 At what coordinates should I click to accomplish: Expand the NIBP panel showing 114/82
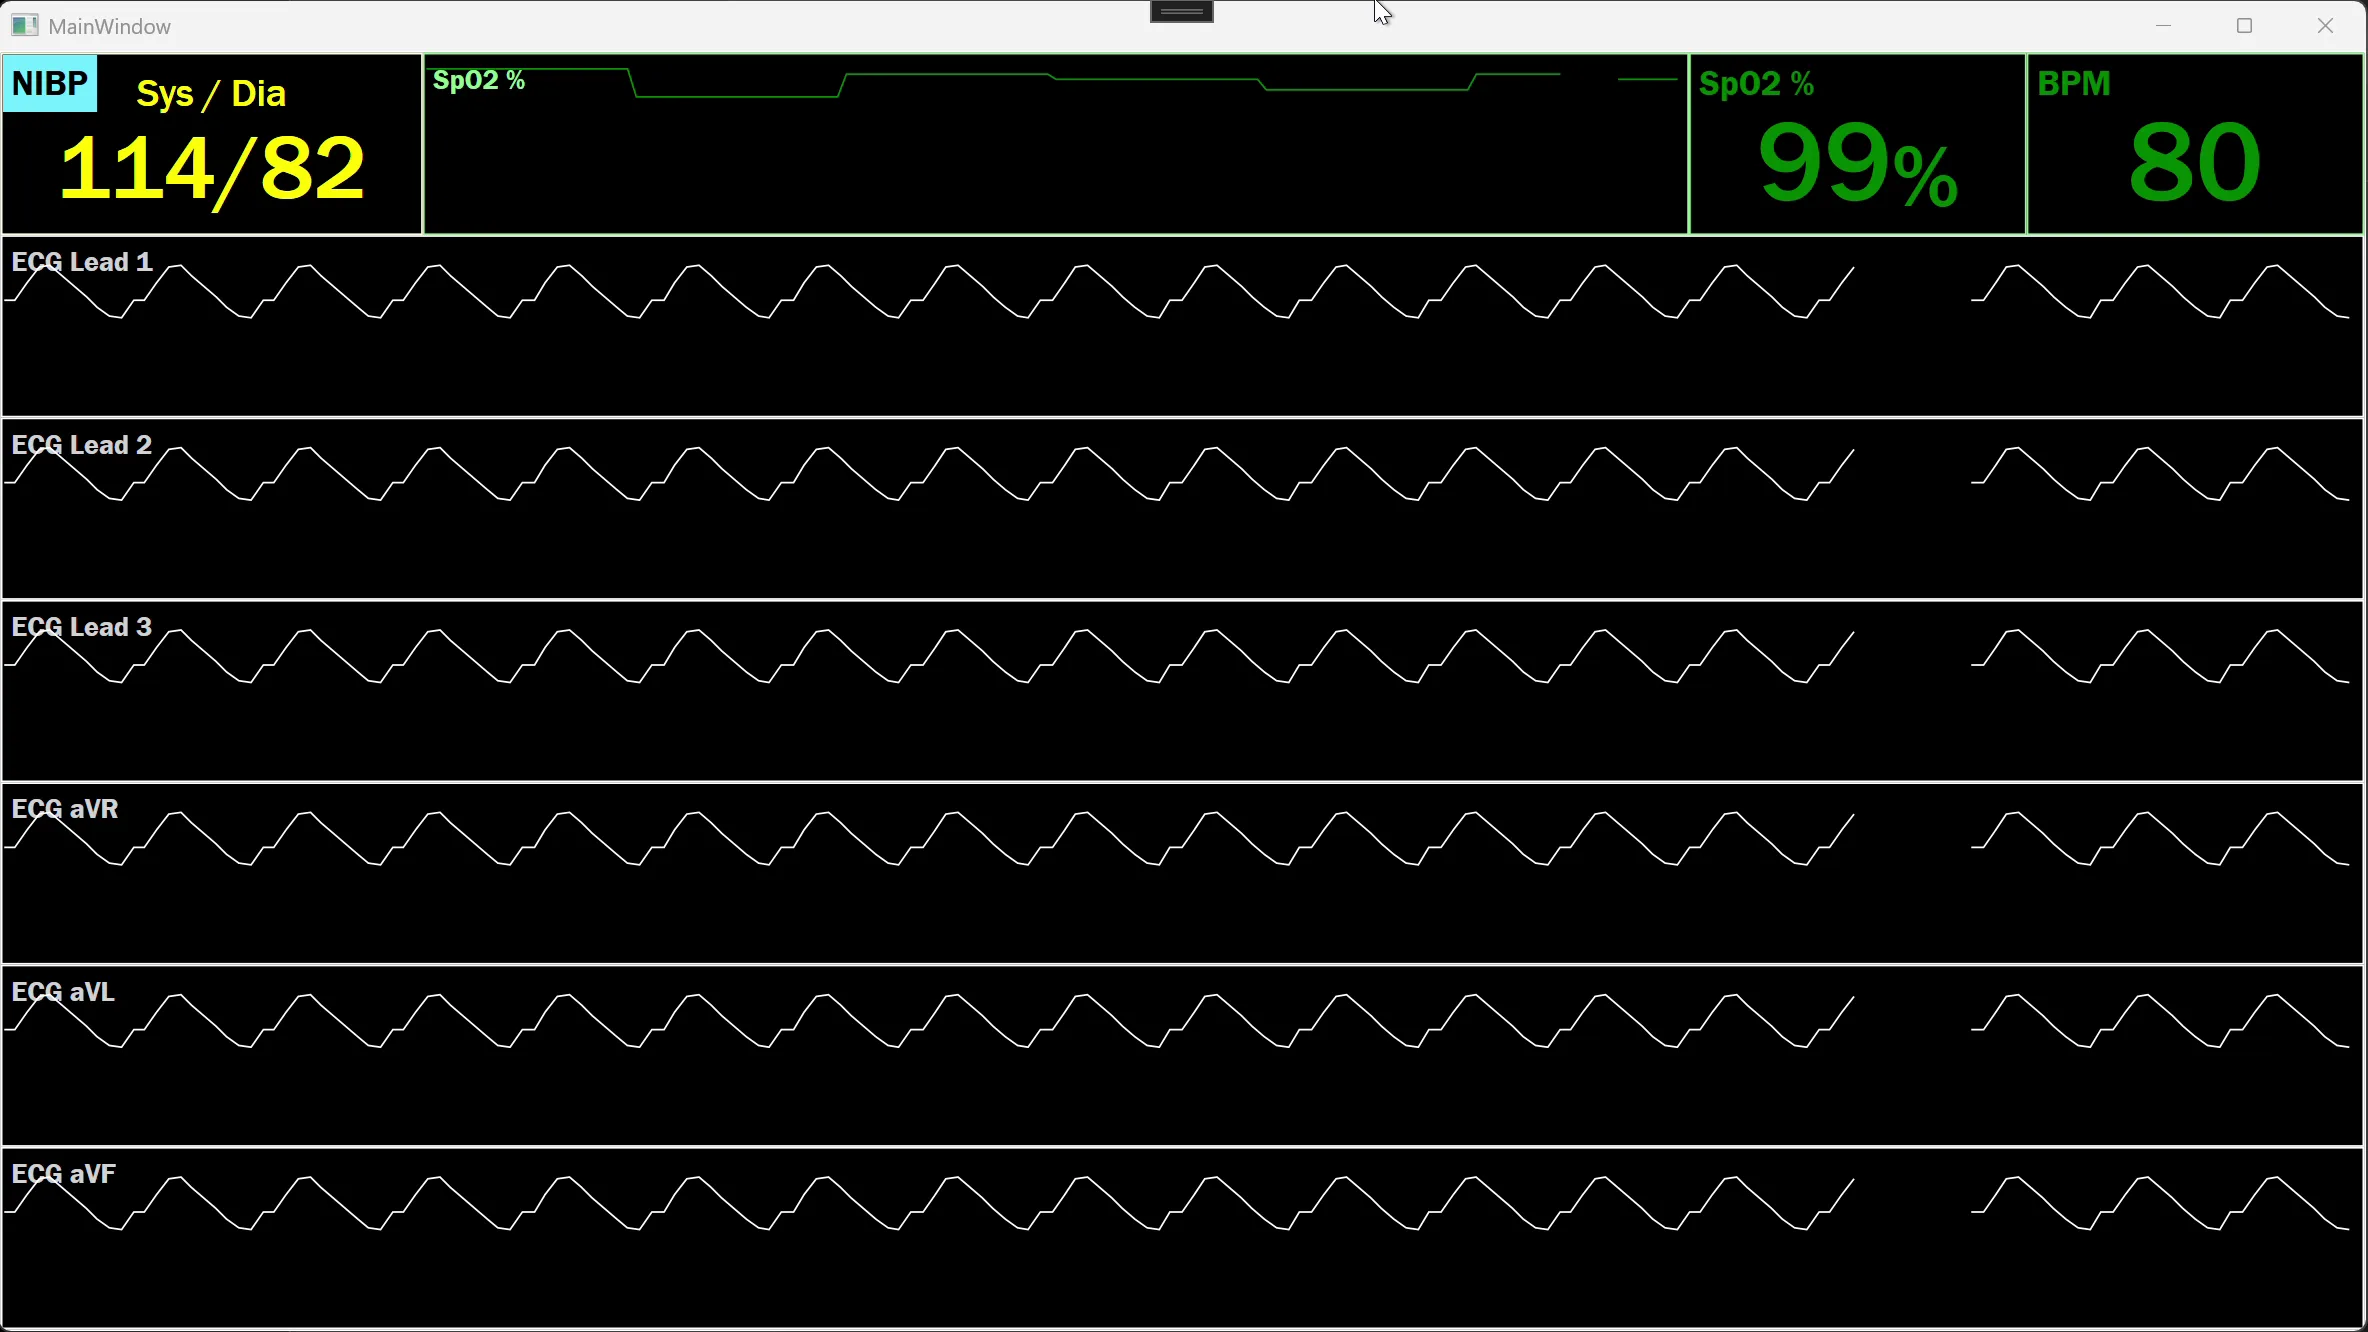pyautogui.click(x=210, y=145)
